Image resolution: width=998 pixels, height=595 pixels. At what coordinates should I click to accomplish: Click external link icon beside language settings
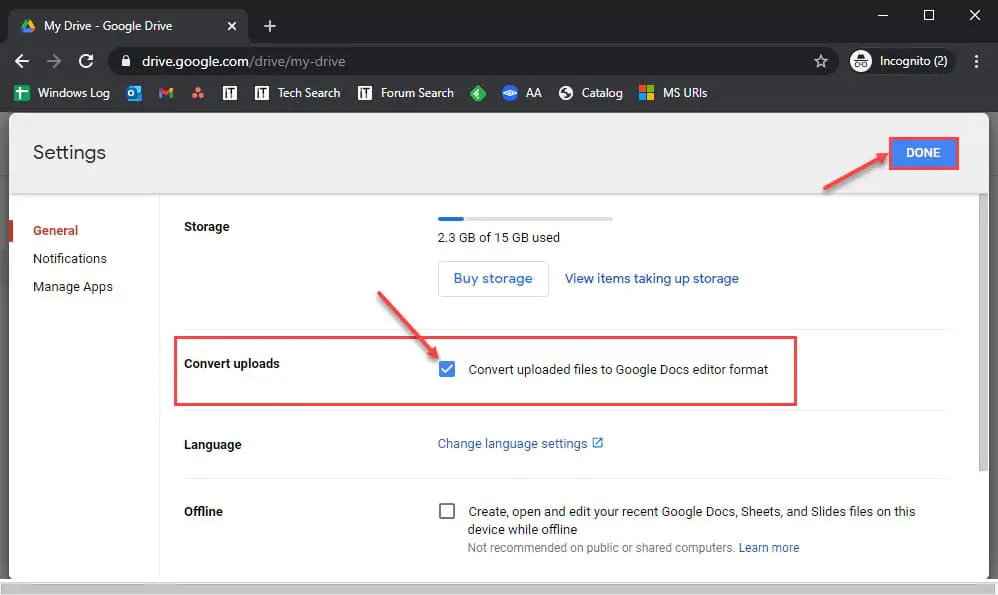point(597,443)
